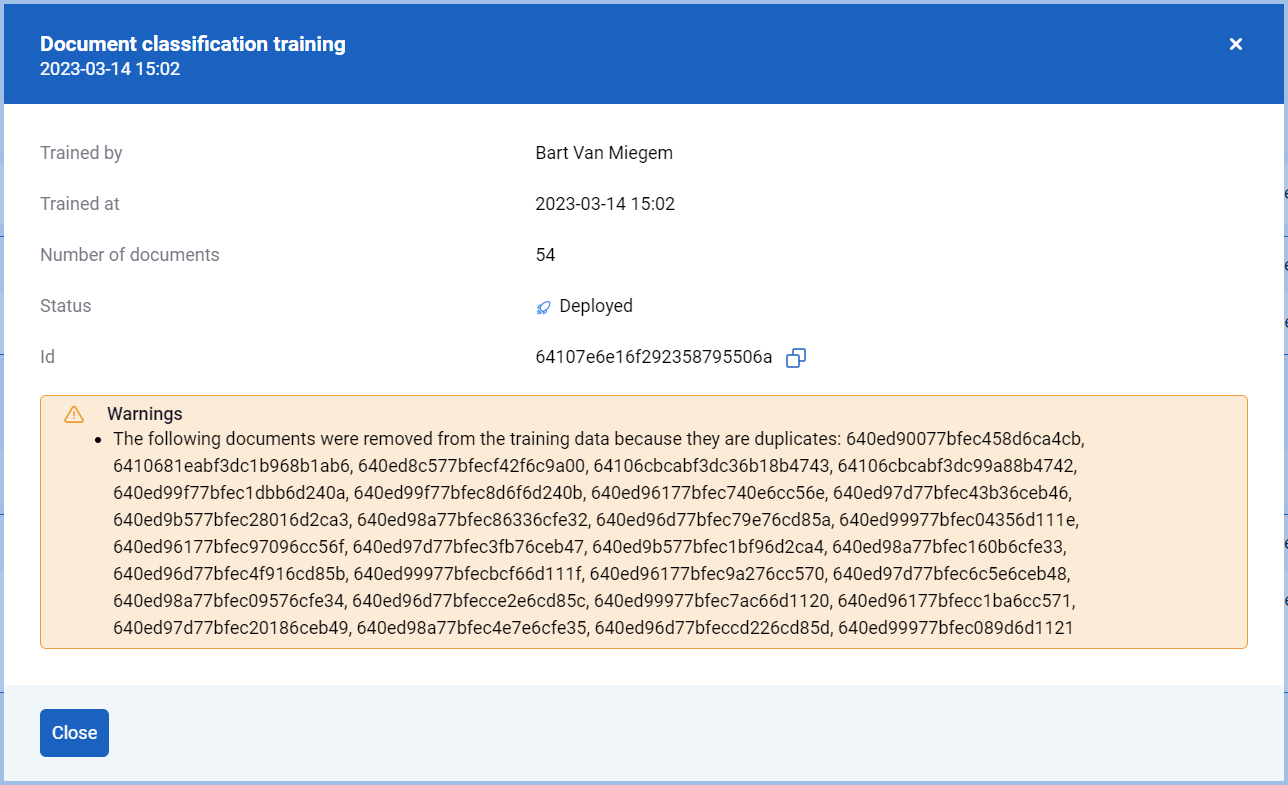Image resolution: width=1288 pixels, height=785 pixels.
Task: Select duplicate document id 640ed99977bfec04356d111e
Action: click(x=957, y=520)
